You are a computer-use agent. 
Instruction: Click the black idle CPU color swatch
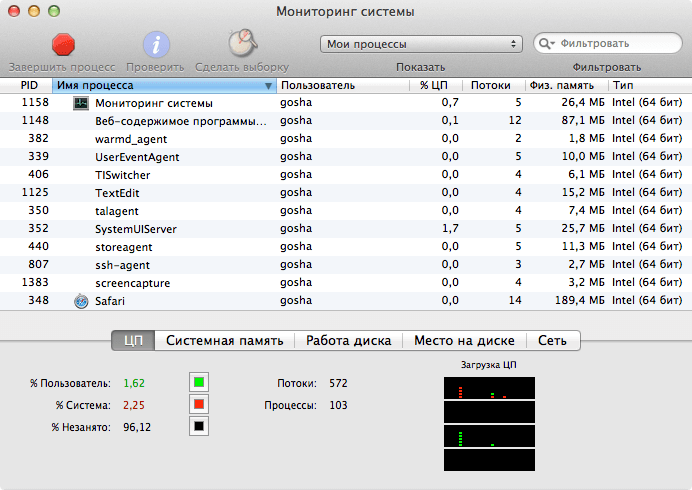click(x=199, y=426)
